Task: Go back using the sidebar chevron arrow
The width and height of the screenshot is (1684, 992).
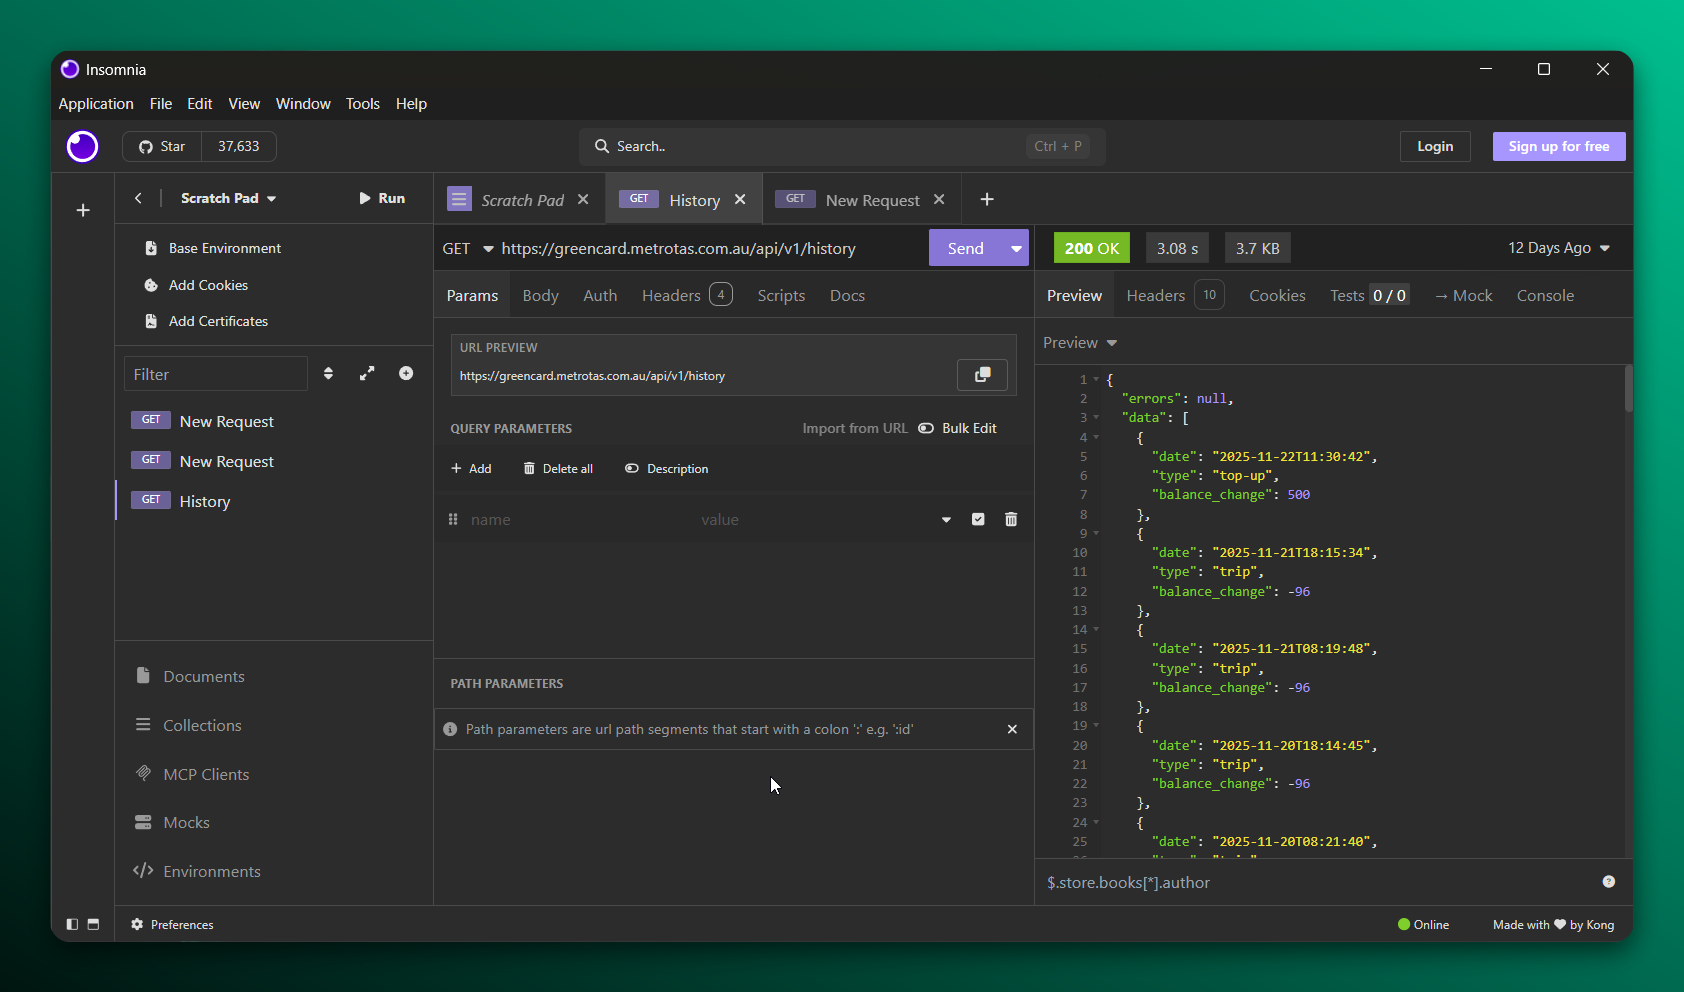Action: 138,198
